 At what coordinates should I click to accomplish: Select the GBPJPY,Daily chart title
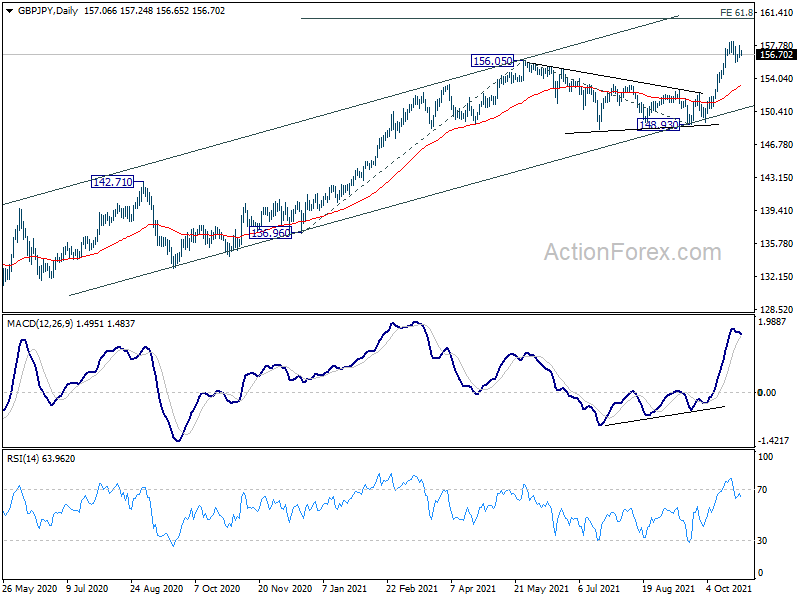tap(48, 11)
